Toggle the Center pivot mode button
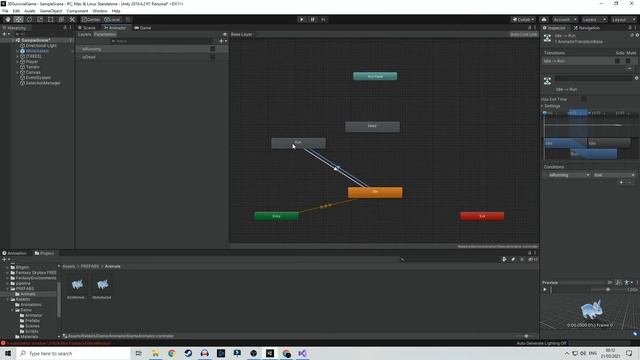The width and height of the screenshot is (640, 360). pos(91,20)
